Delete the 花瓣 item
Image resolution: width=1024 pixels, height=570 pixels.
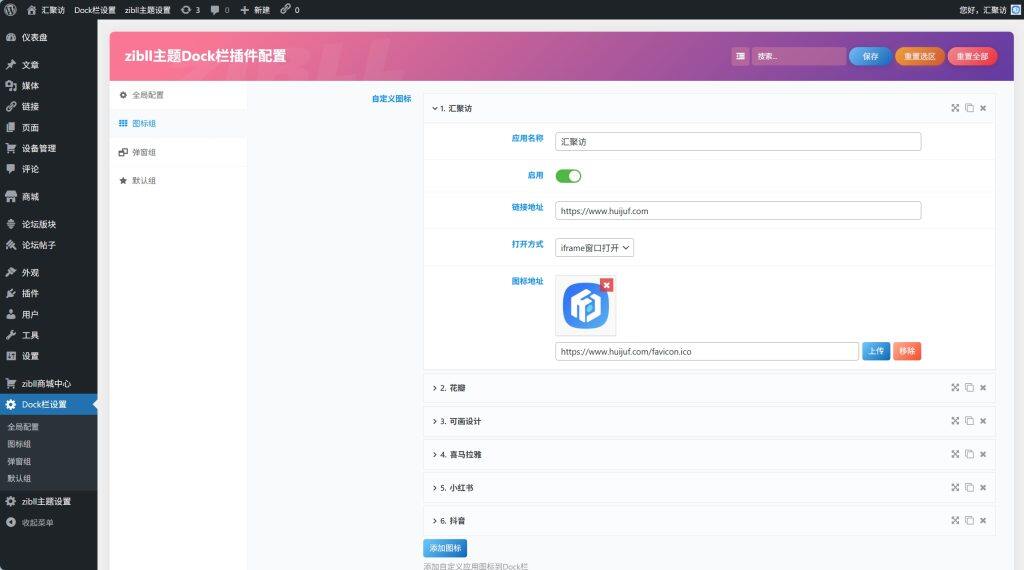(x=983, y=388)
